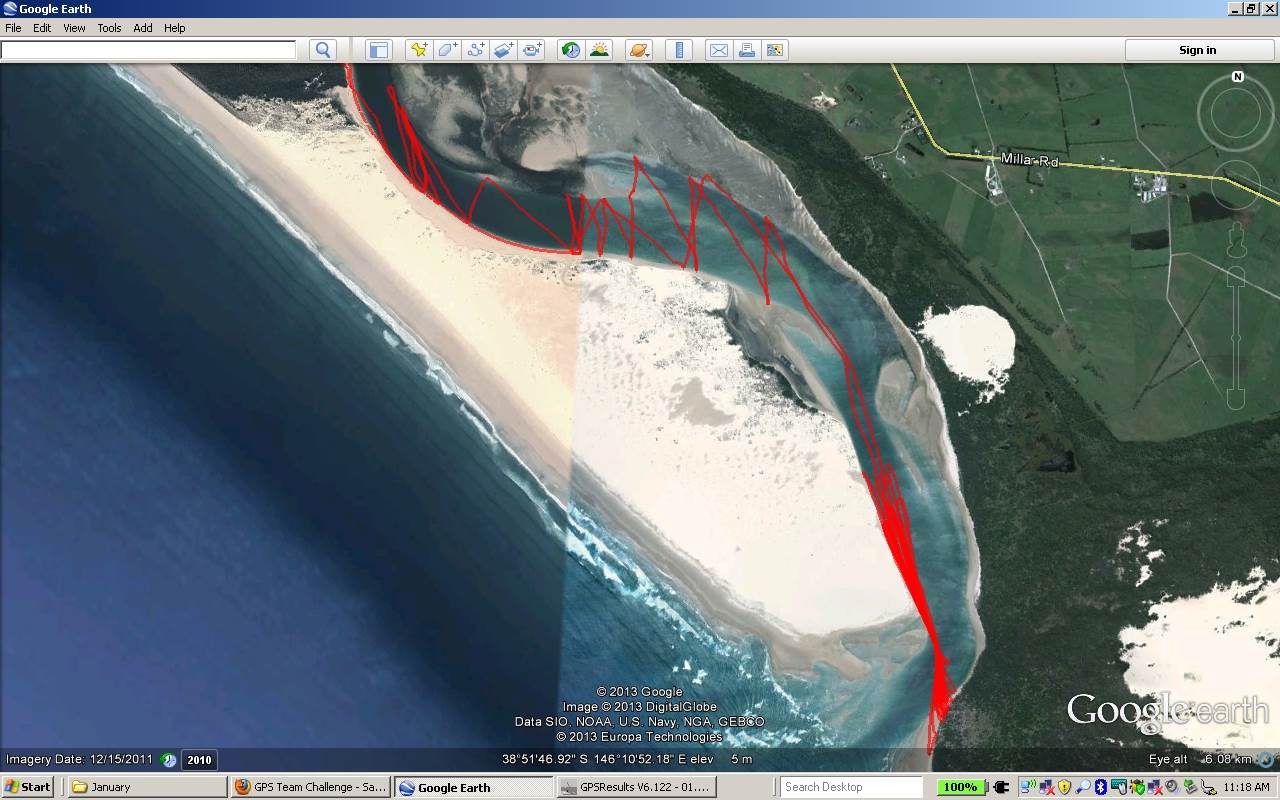Print the current map view
1280x800 pixels.
coord(746,50)
